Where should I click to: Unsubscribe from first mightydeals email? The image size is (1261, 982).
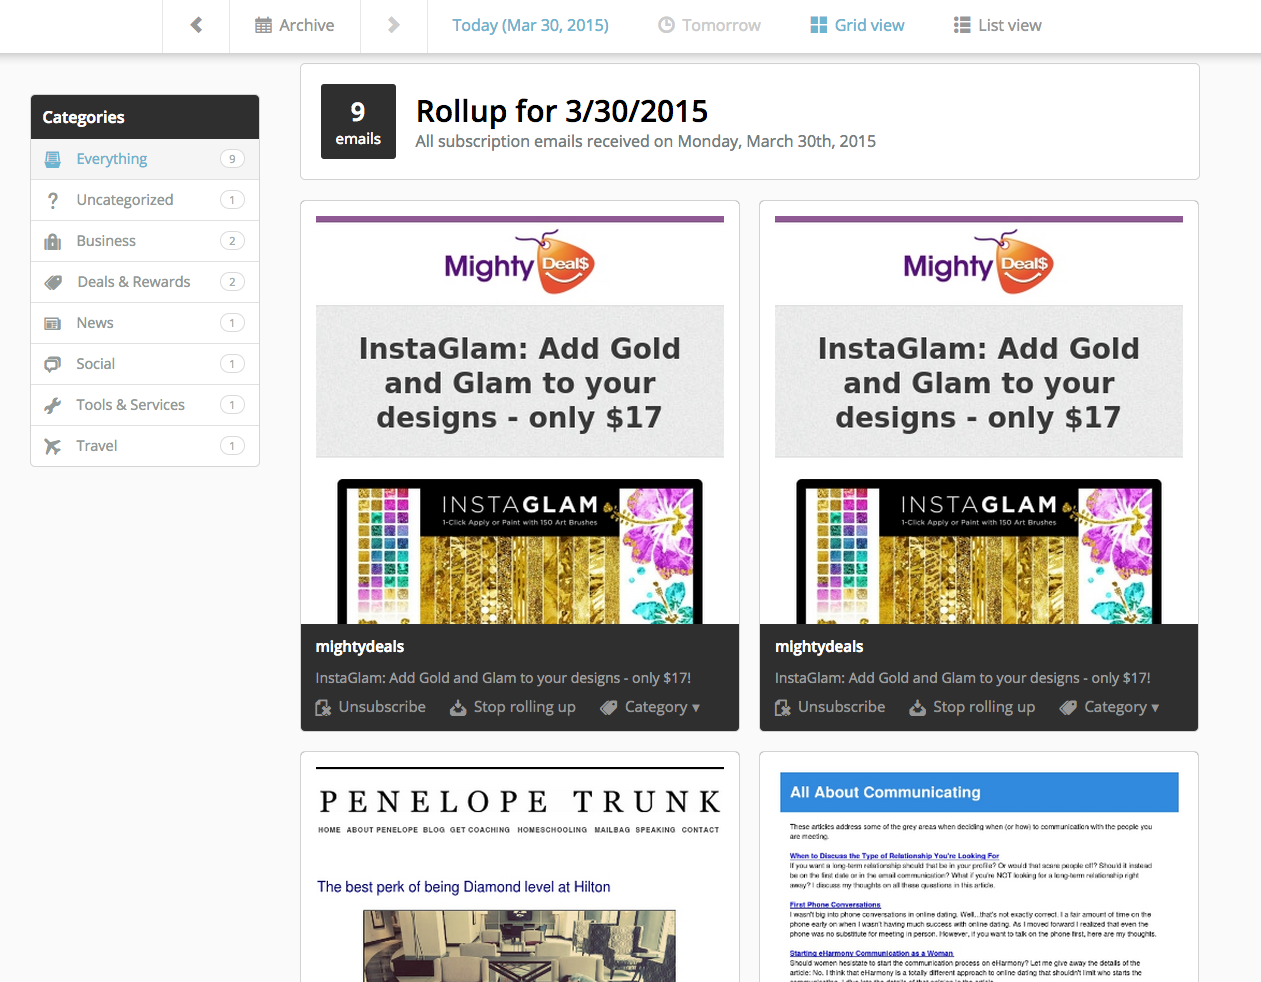pyautogui.click(x=371, y=707)
